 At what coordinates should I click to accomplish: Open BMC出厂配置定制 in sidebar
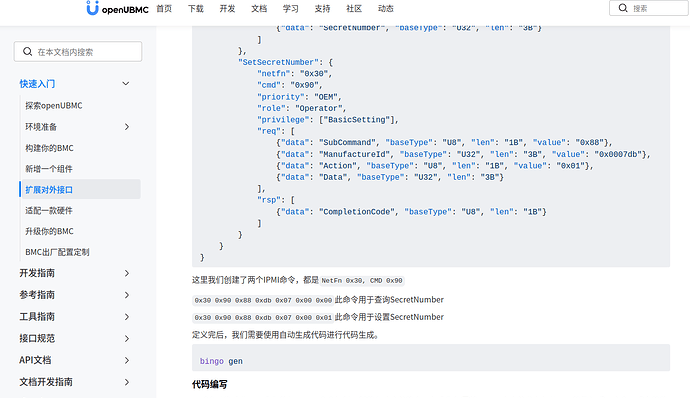click(57, 252)
